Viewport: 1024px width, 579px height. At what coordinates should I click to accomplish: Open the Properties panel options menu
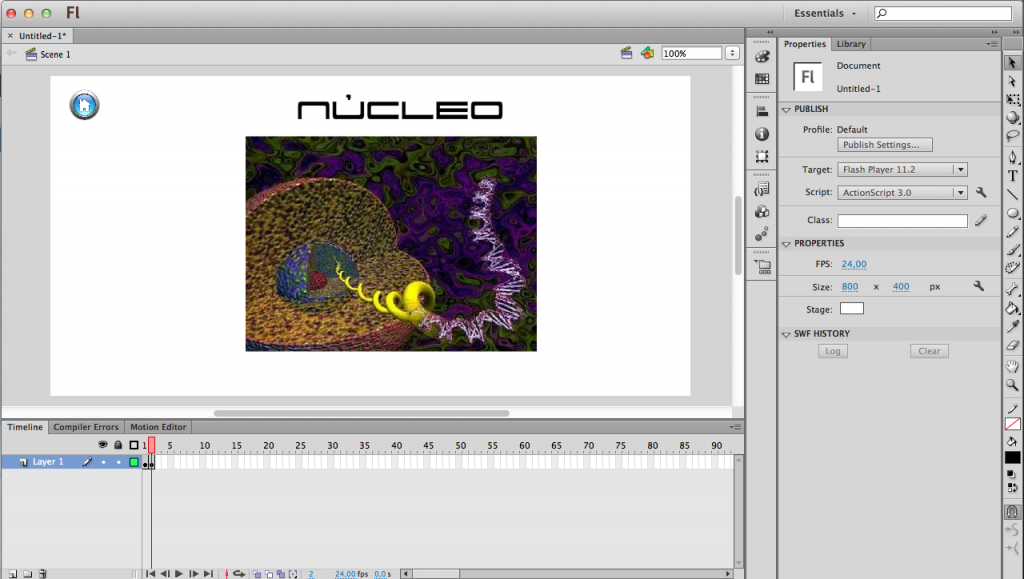point(992,44)
